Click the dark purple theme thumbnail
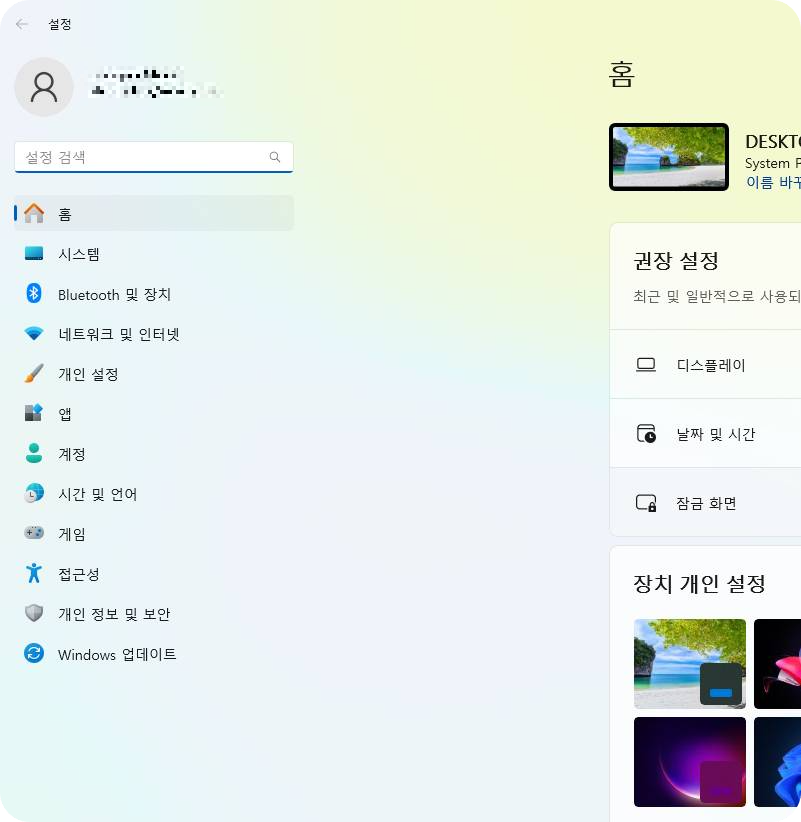This screenshot has width=801, height=822. coord(689,761)
